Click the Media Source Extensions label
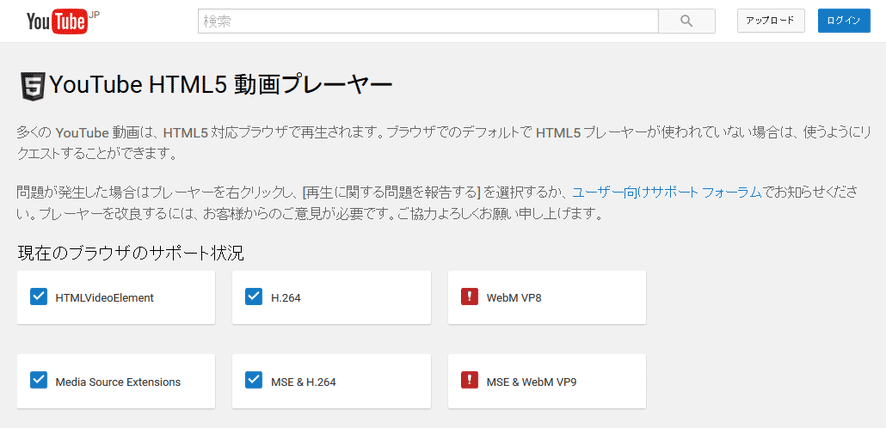The height and width of the screenshot is (428, 886). pos(118,382)
